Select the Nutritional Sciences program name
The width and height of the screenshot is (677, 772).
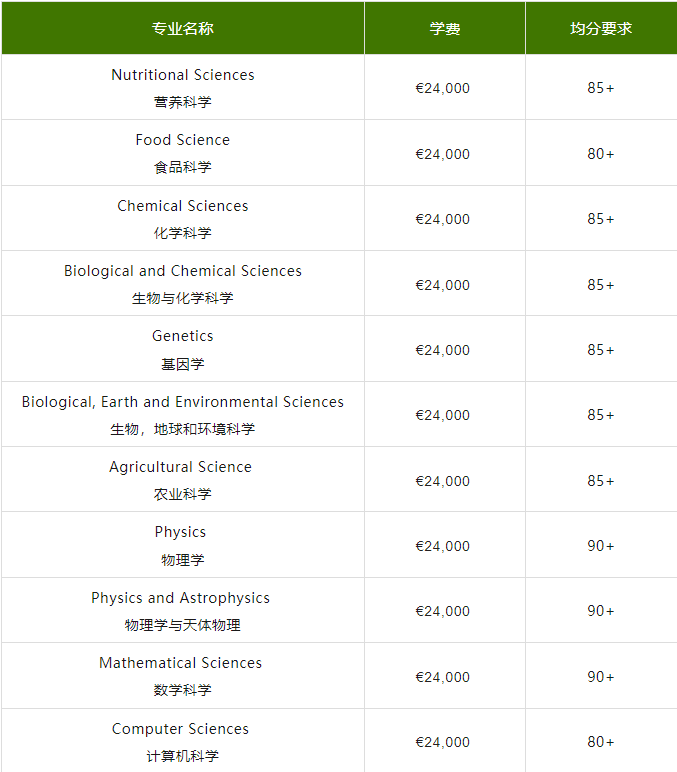click(x=183, y=75)
